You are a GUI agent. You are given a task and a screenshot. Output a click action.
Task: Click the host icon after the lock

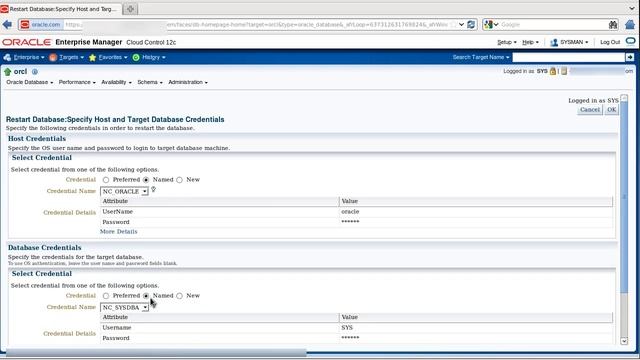pos(564,71)
